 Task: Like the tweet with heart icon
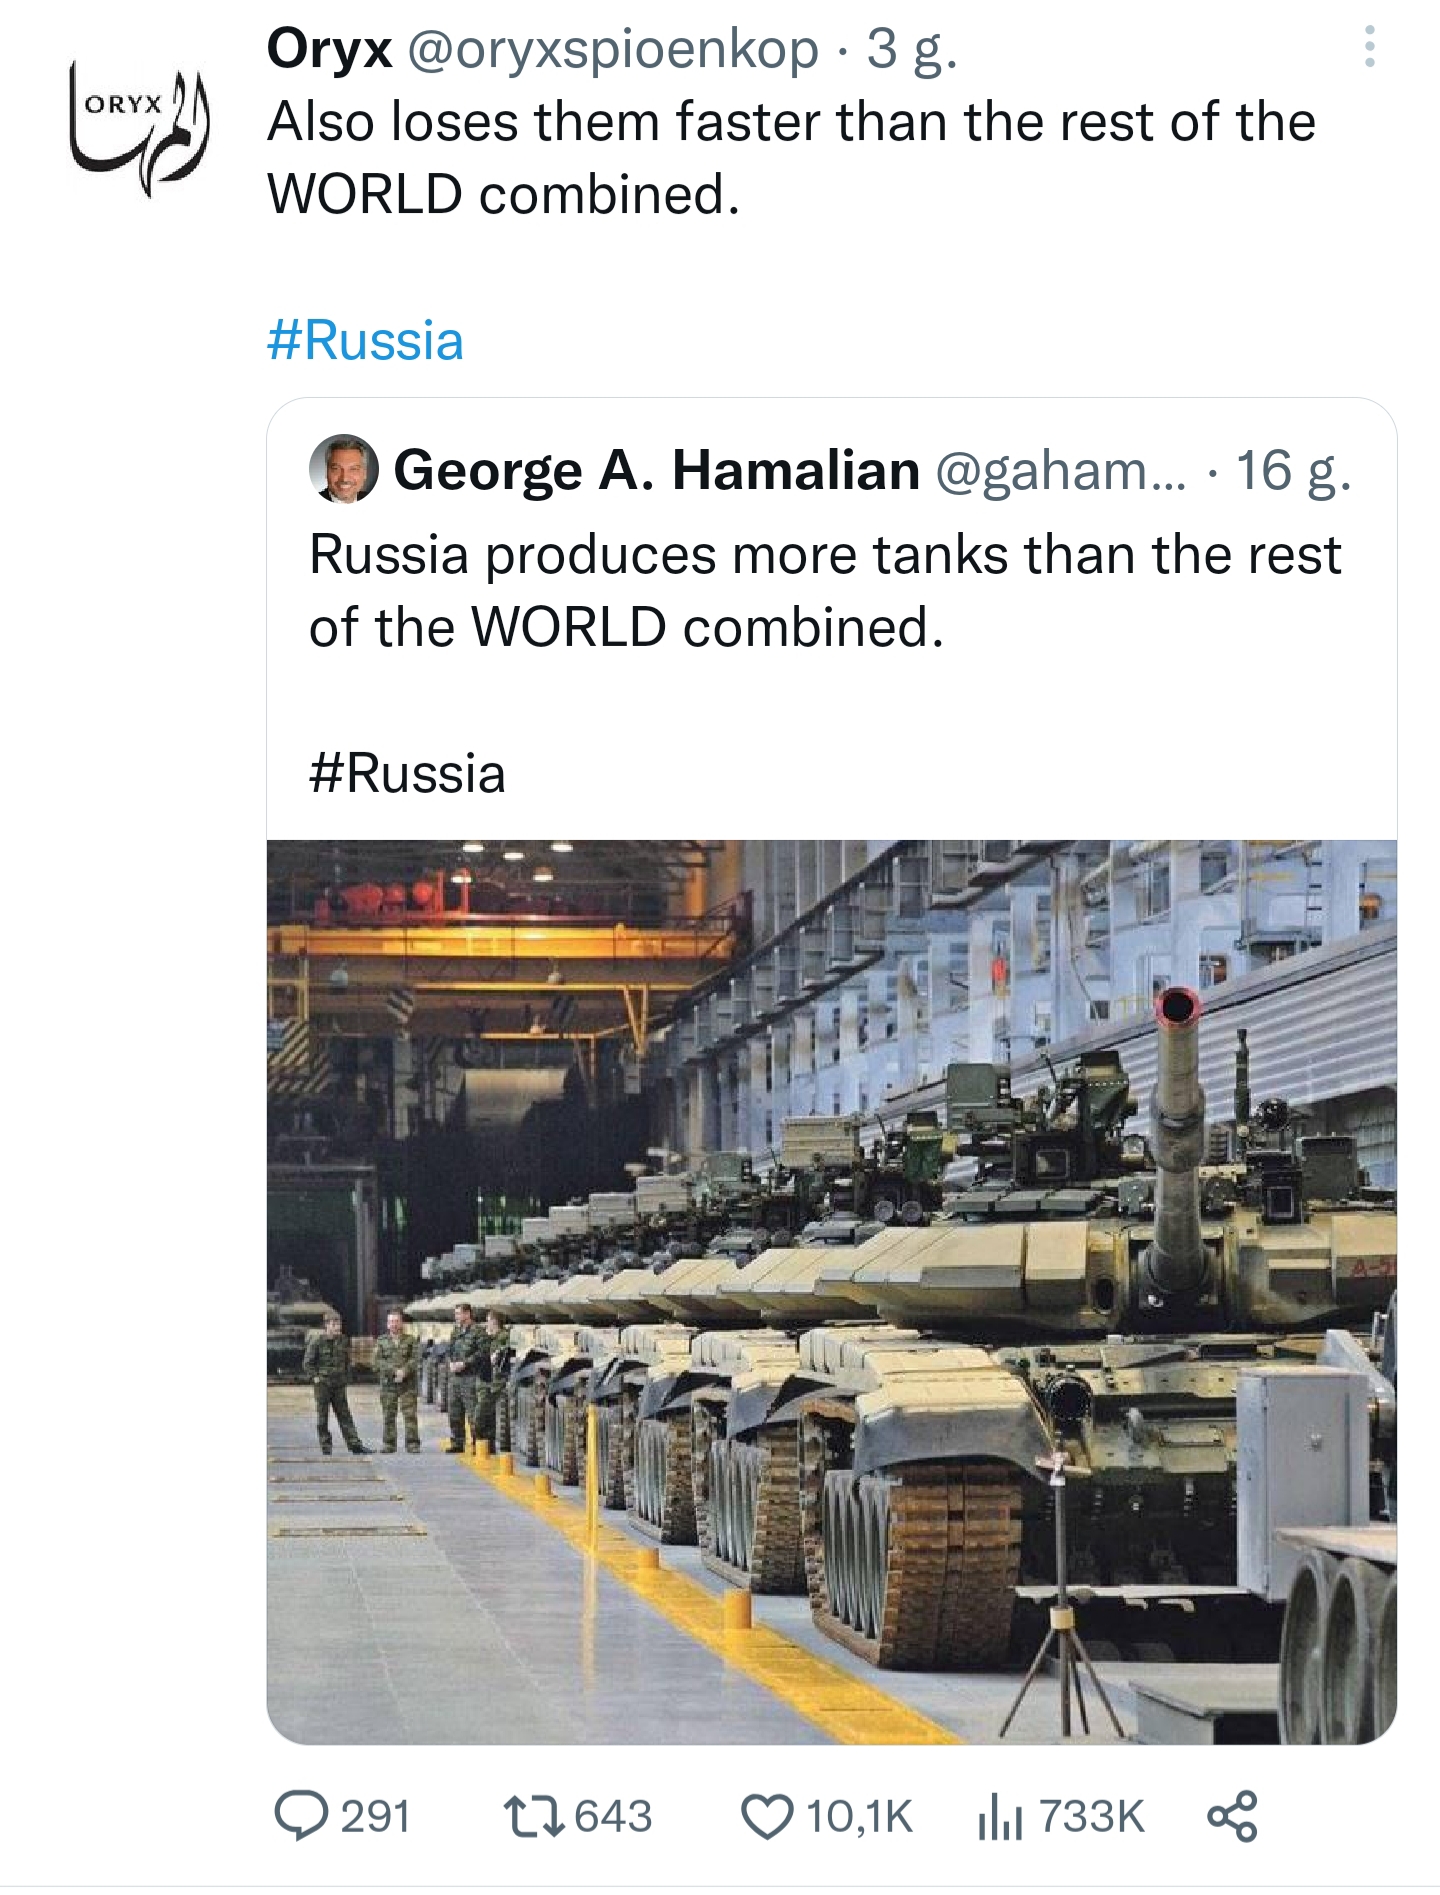point(765,1816)
